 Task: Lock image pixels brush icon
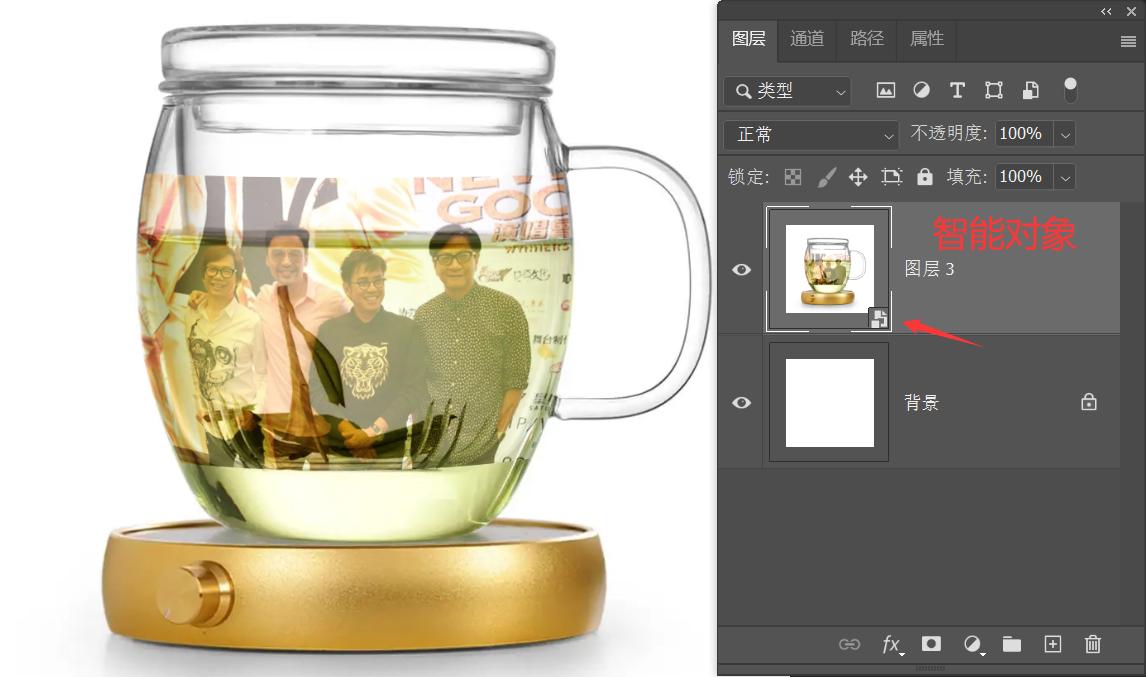point(826,177)
